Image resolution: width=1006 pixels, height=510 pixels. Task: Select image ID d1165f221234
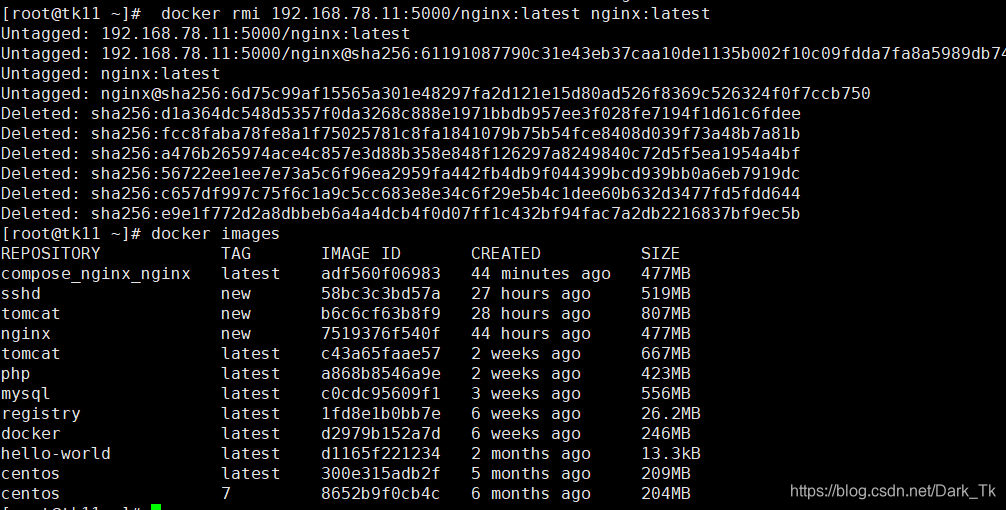click(x=380, y=454)
